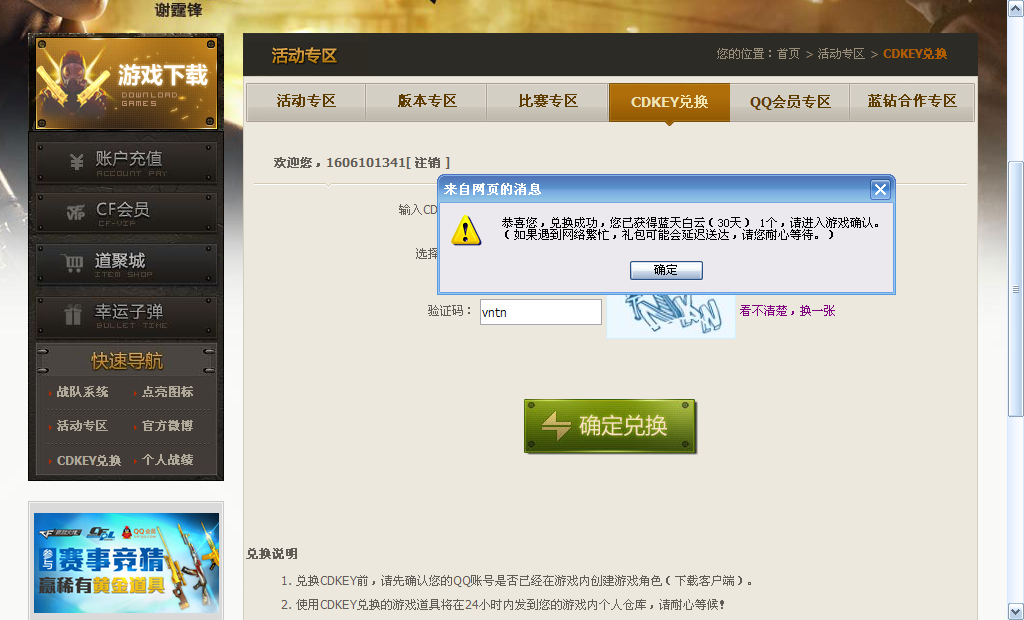Switch to the 活动专区 tab
This screenshot has width=1024, height=620.
pos(306,102)
